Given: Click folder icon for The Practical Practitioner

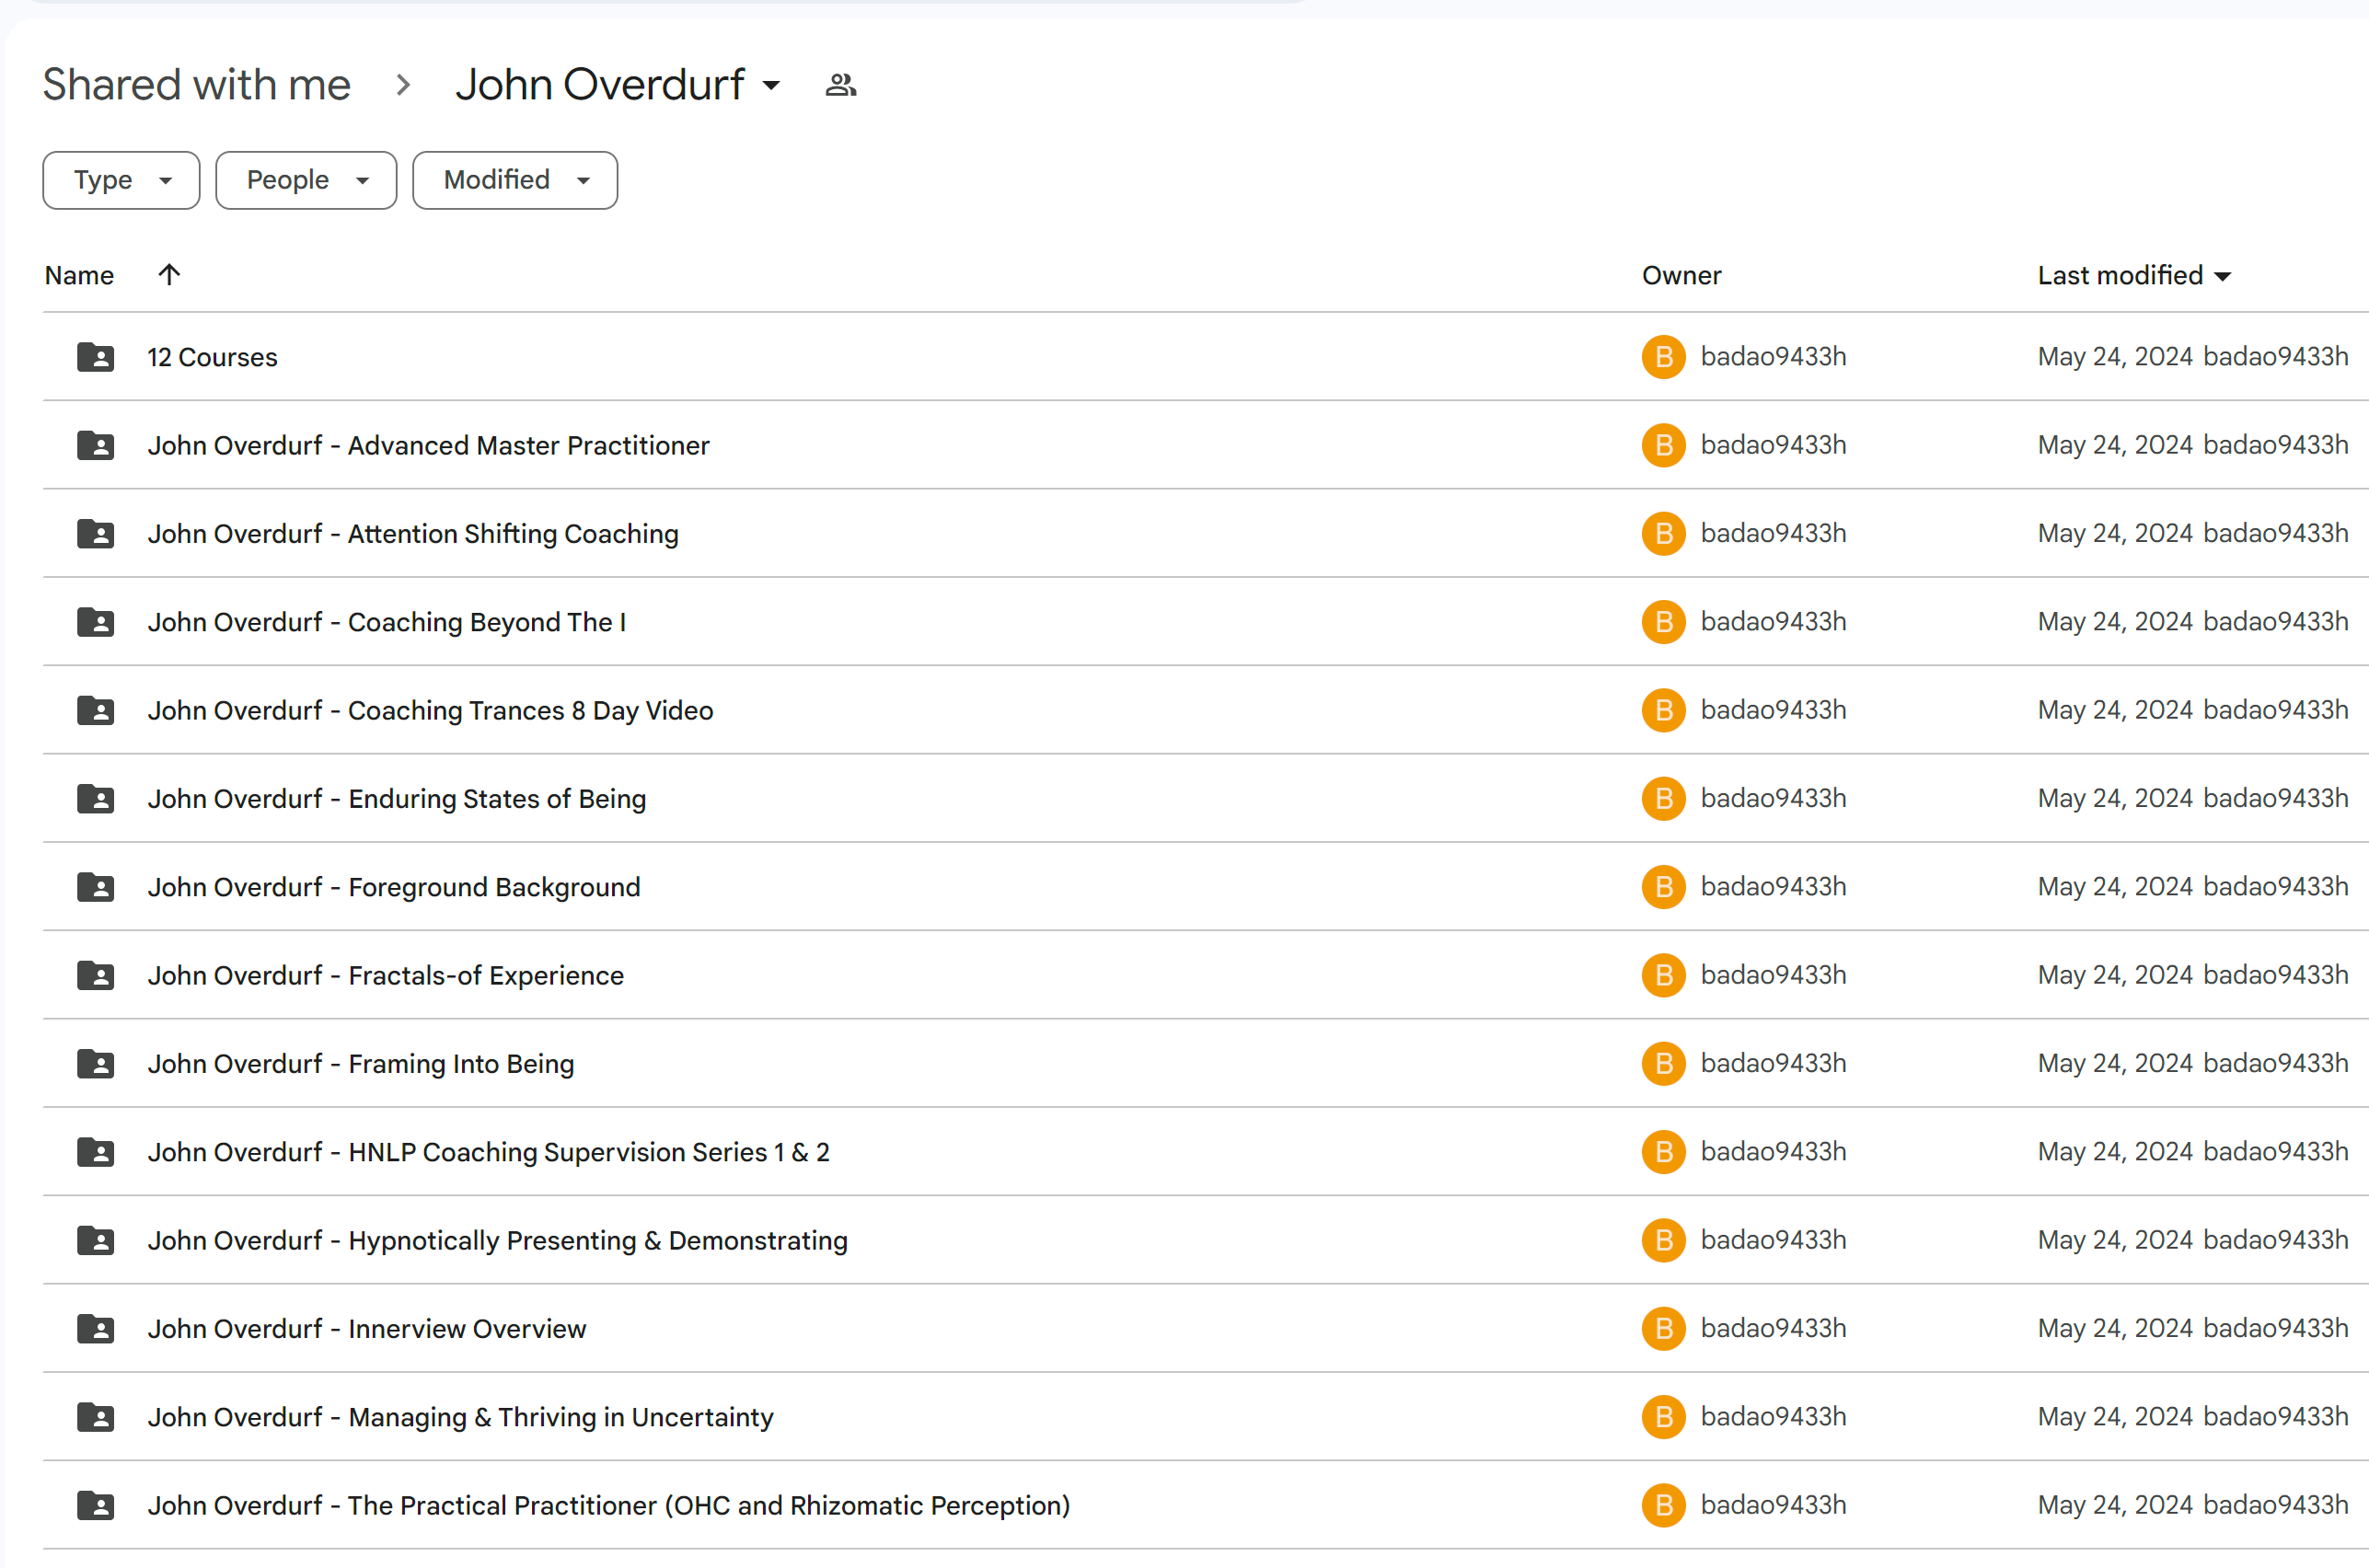Looking at the screenshot, I should click(x=96, y=1505).
